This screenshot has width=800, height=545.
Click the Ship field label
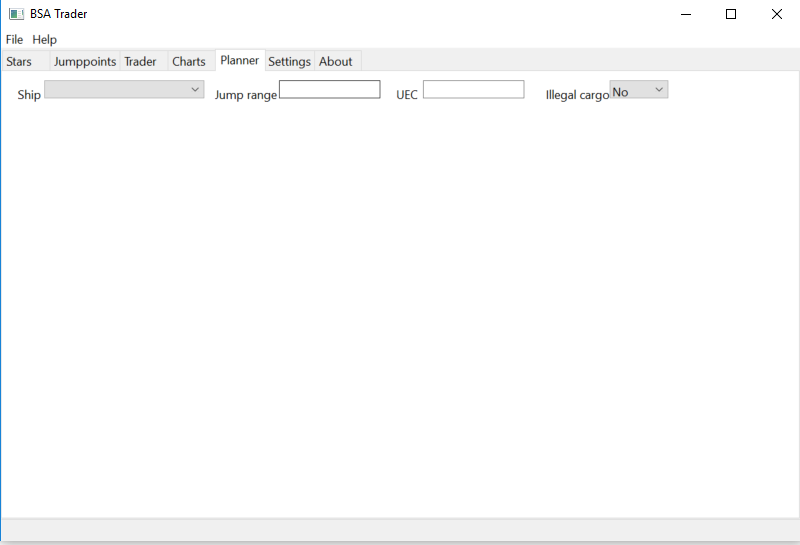coord(29,95)
